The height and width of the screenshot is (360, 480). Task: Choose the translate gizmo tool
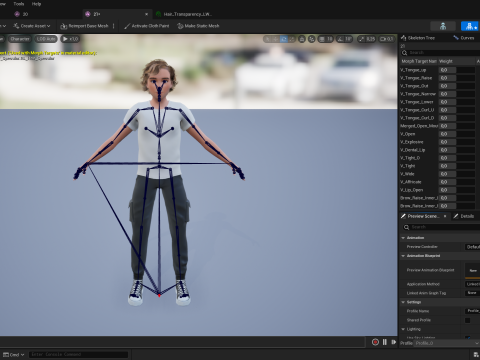276,39
